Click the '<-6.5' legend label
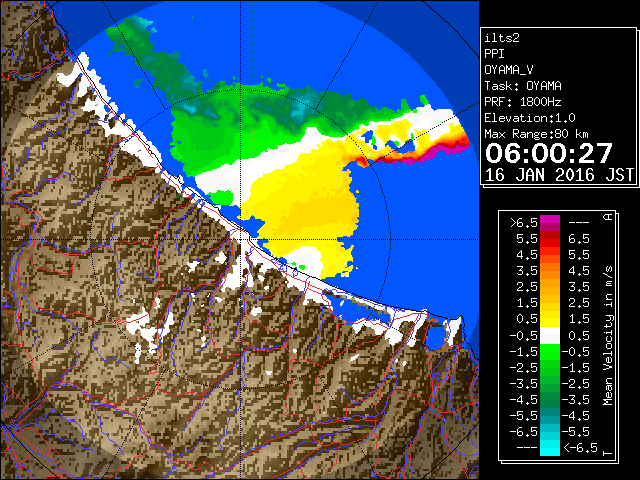This screenshot has width=640, height=480. click(x=580, y=448)
